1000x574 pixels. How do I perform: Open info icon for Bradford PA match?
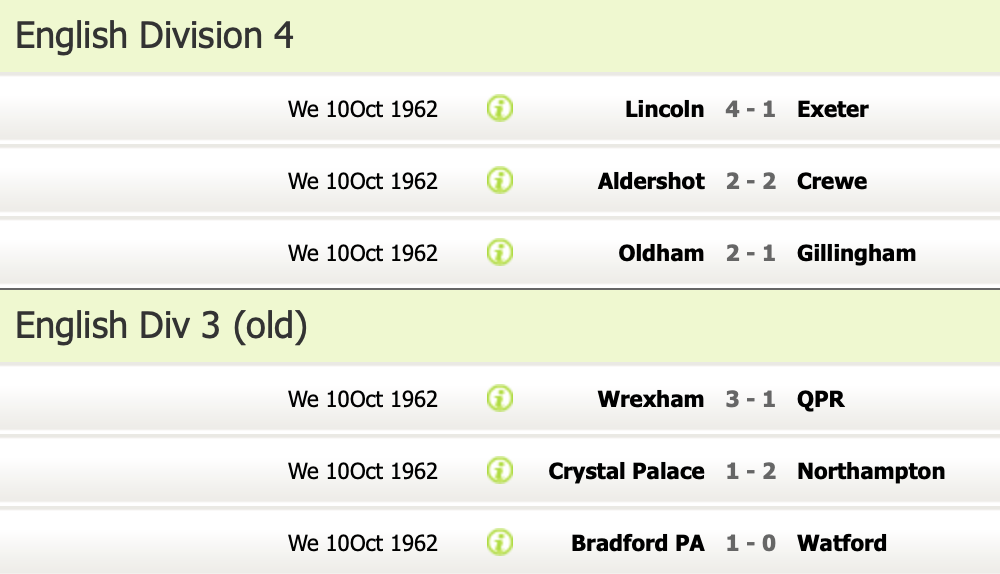pyautogui.click(x=500, y=543)
